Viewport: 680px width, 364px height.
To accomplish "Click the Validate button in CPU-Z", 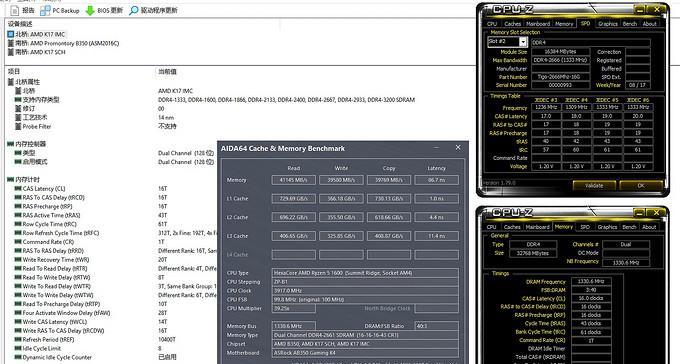I will [x=594, y=185].
